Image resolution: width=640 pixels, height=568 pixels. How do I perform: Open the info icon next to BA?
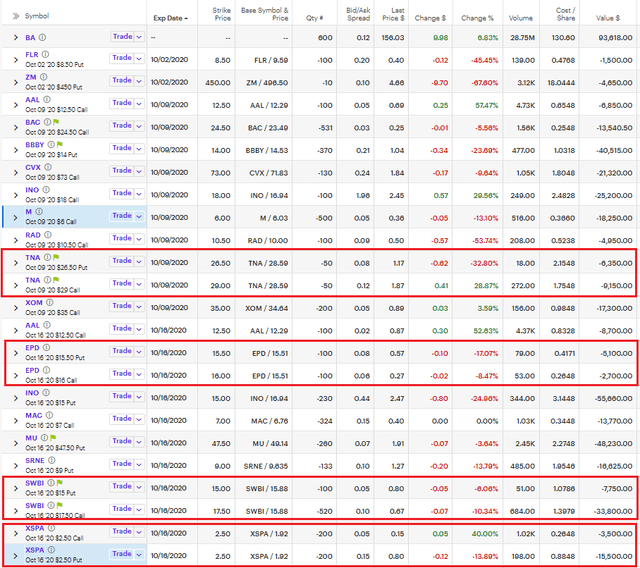pyautogui.click(x=42, y=38)
